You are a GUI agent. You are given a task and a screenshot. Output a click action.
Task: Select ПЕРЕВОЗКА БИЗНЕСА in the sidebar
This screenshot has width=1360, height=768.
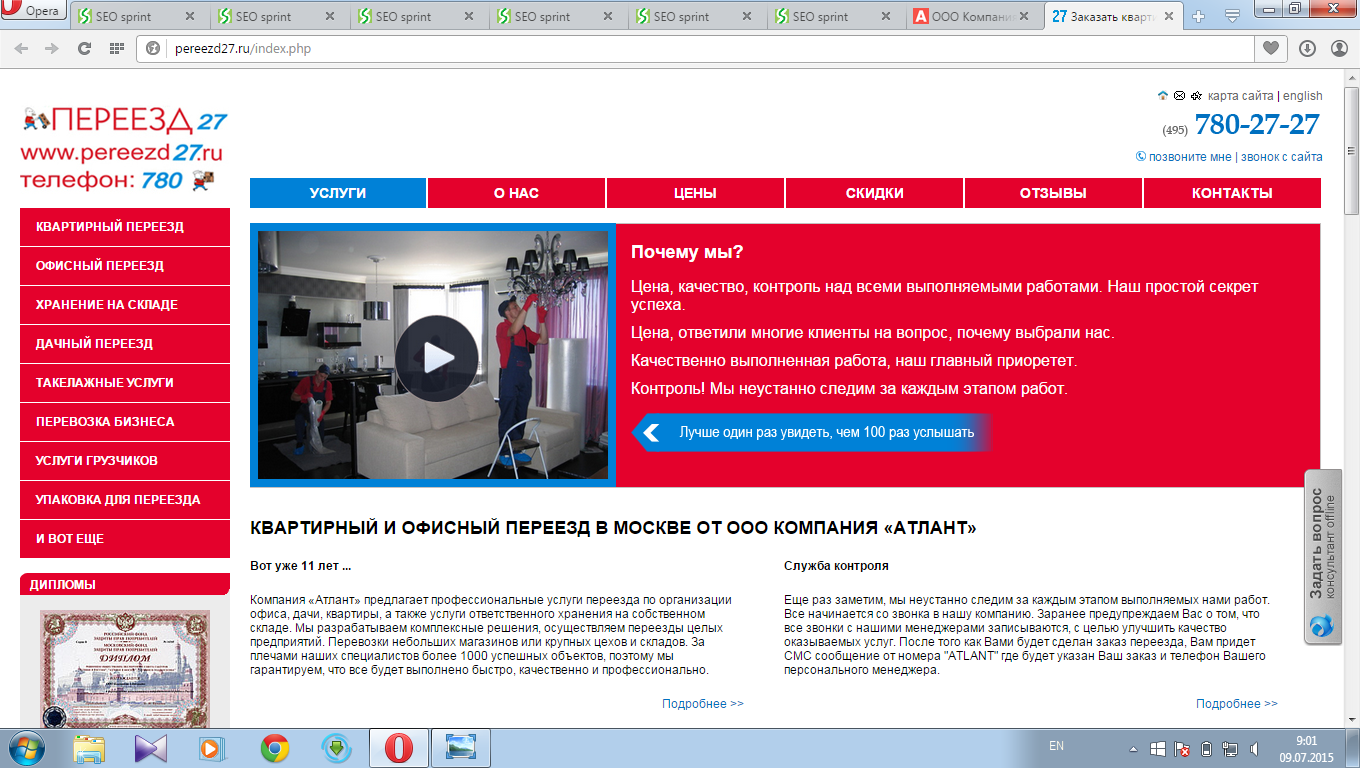[x=125, y=422]
